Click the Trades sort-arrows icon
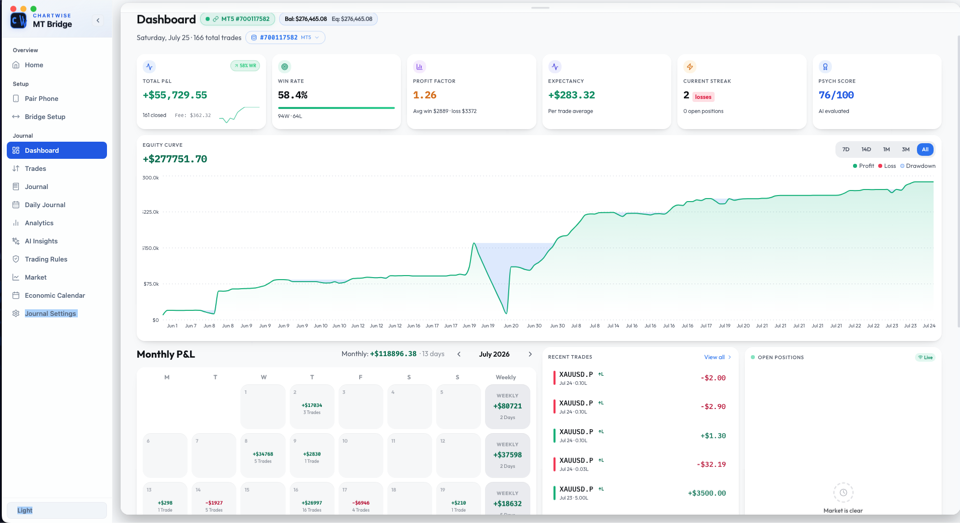The image size is (960, 523). 16,168
